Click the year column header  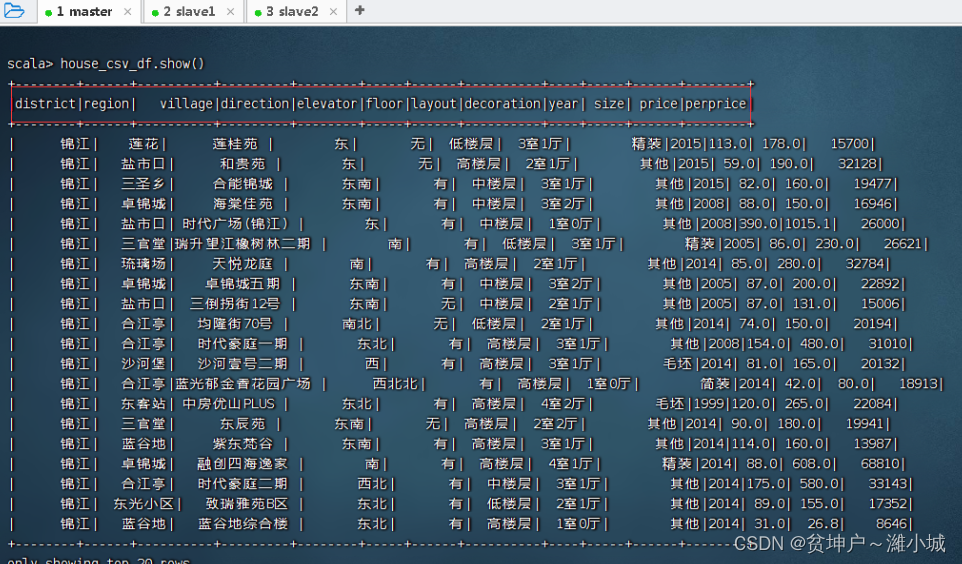pyautogui.click(x=563, y=104)
